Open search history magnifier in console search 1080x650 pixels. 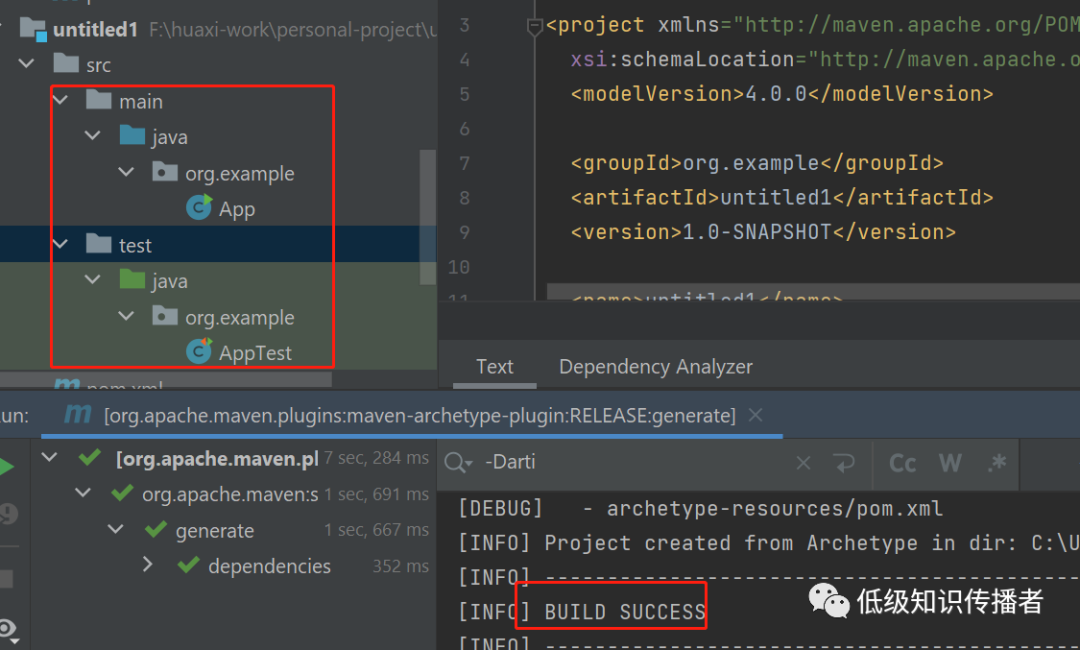459,463
